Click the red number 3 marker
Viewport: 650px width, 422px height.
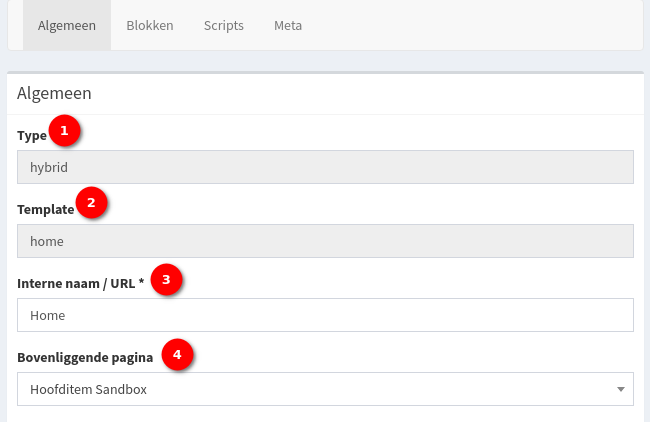pyautogui.click(x=167, y=279)
